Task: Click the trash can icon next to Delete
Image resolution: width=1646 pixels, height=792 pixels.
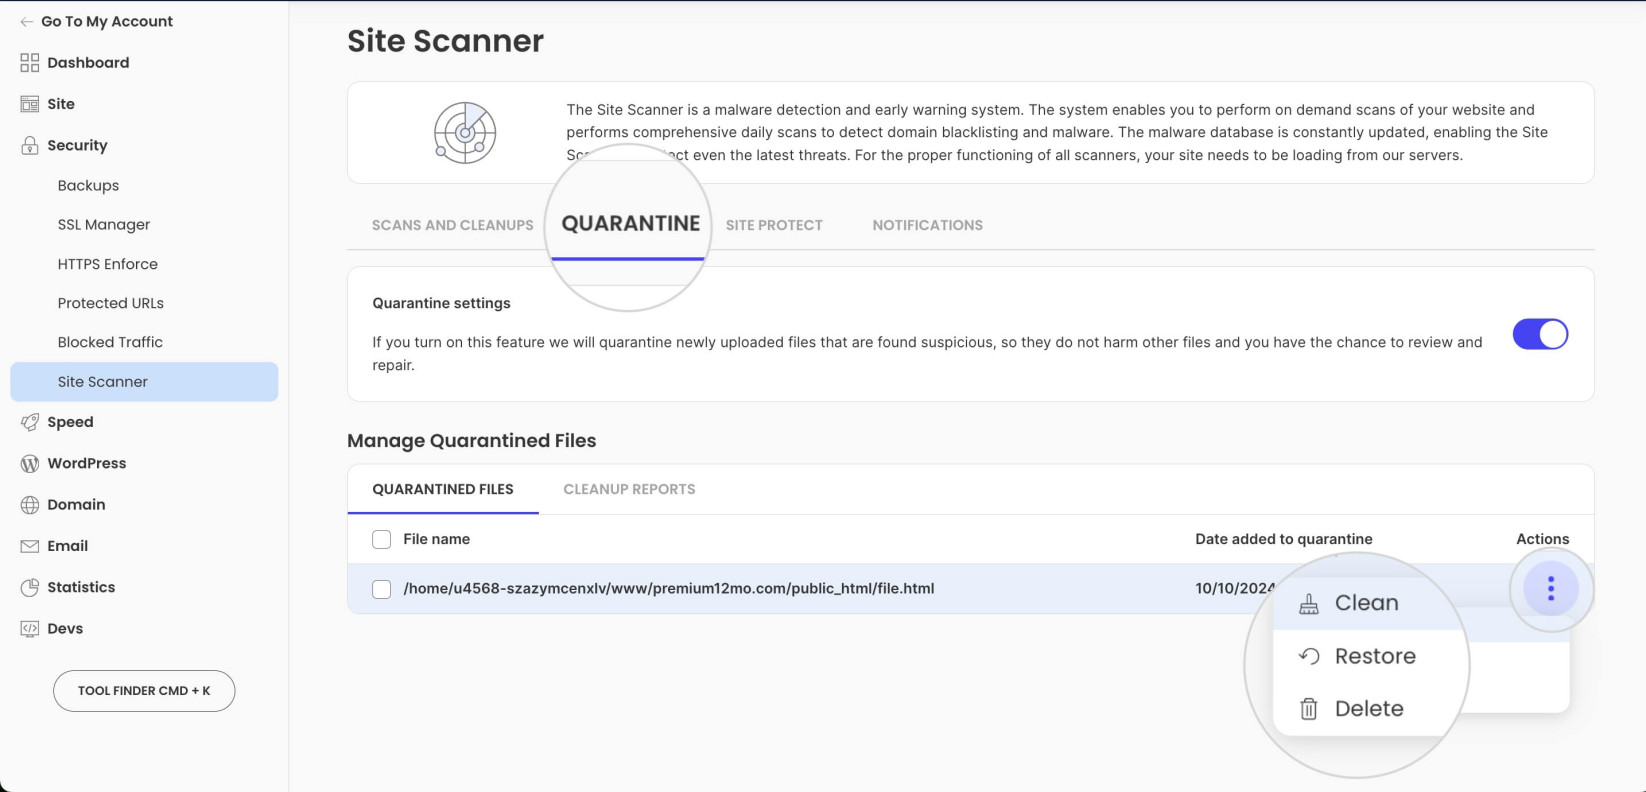Action: coord(1309,709)
